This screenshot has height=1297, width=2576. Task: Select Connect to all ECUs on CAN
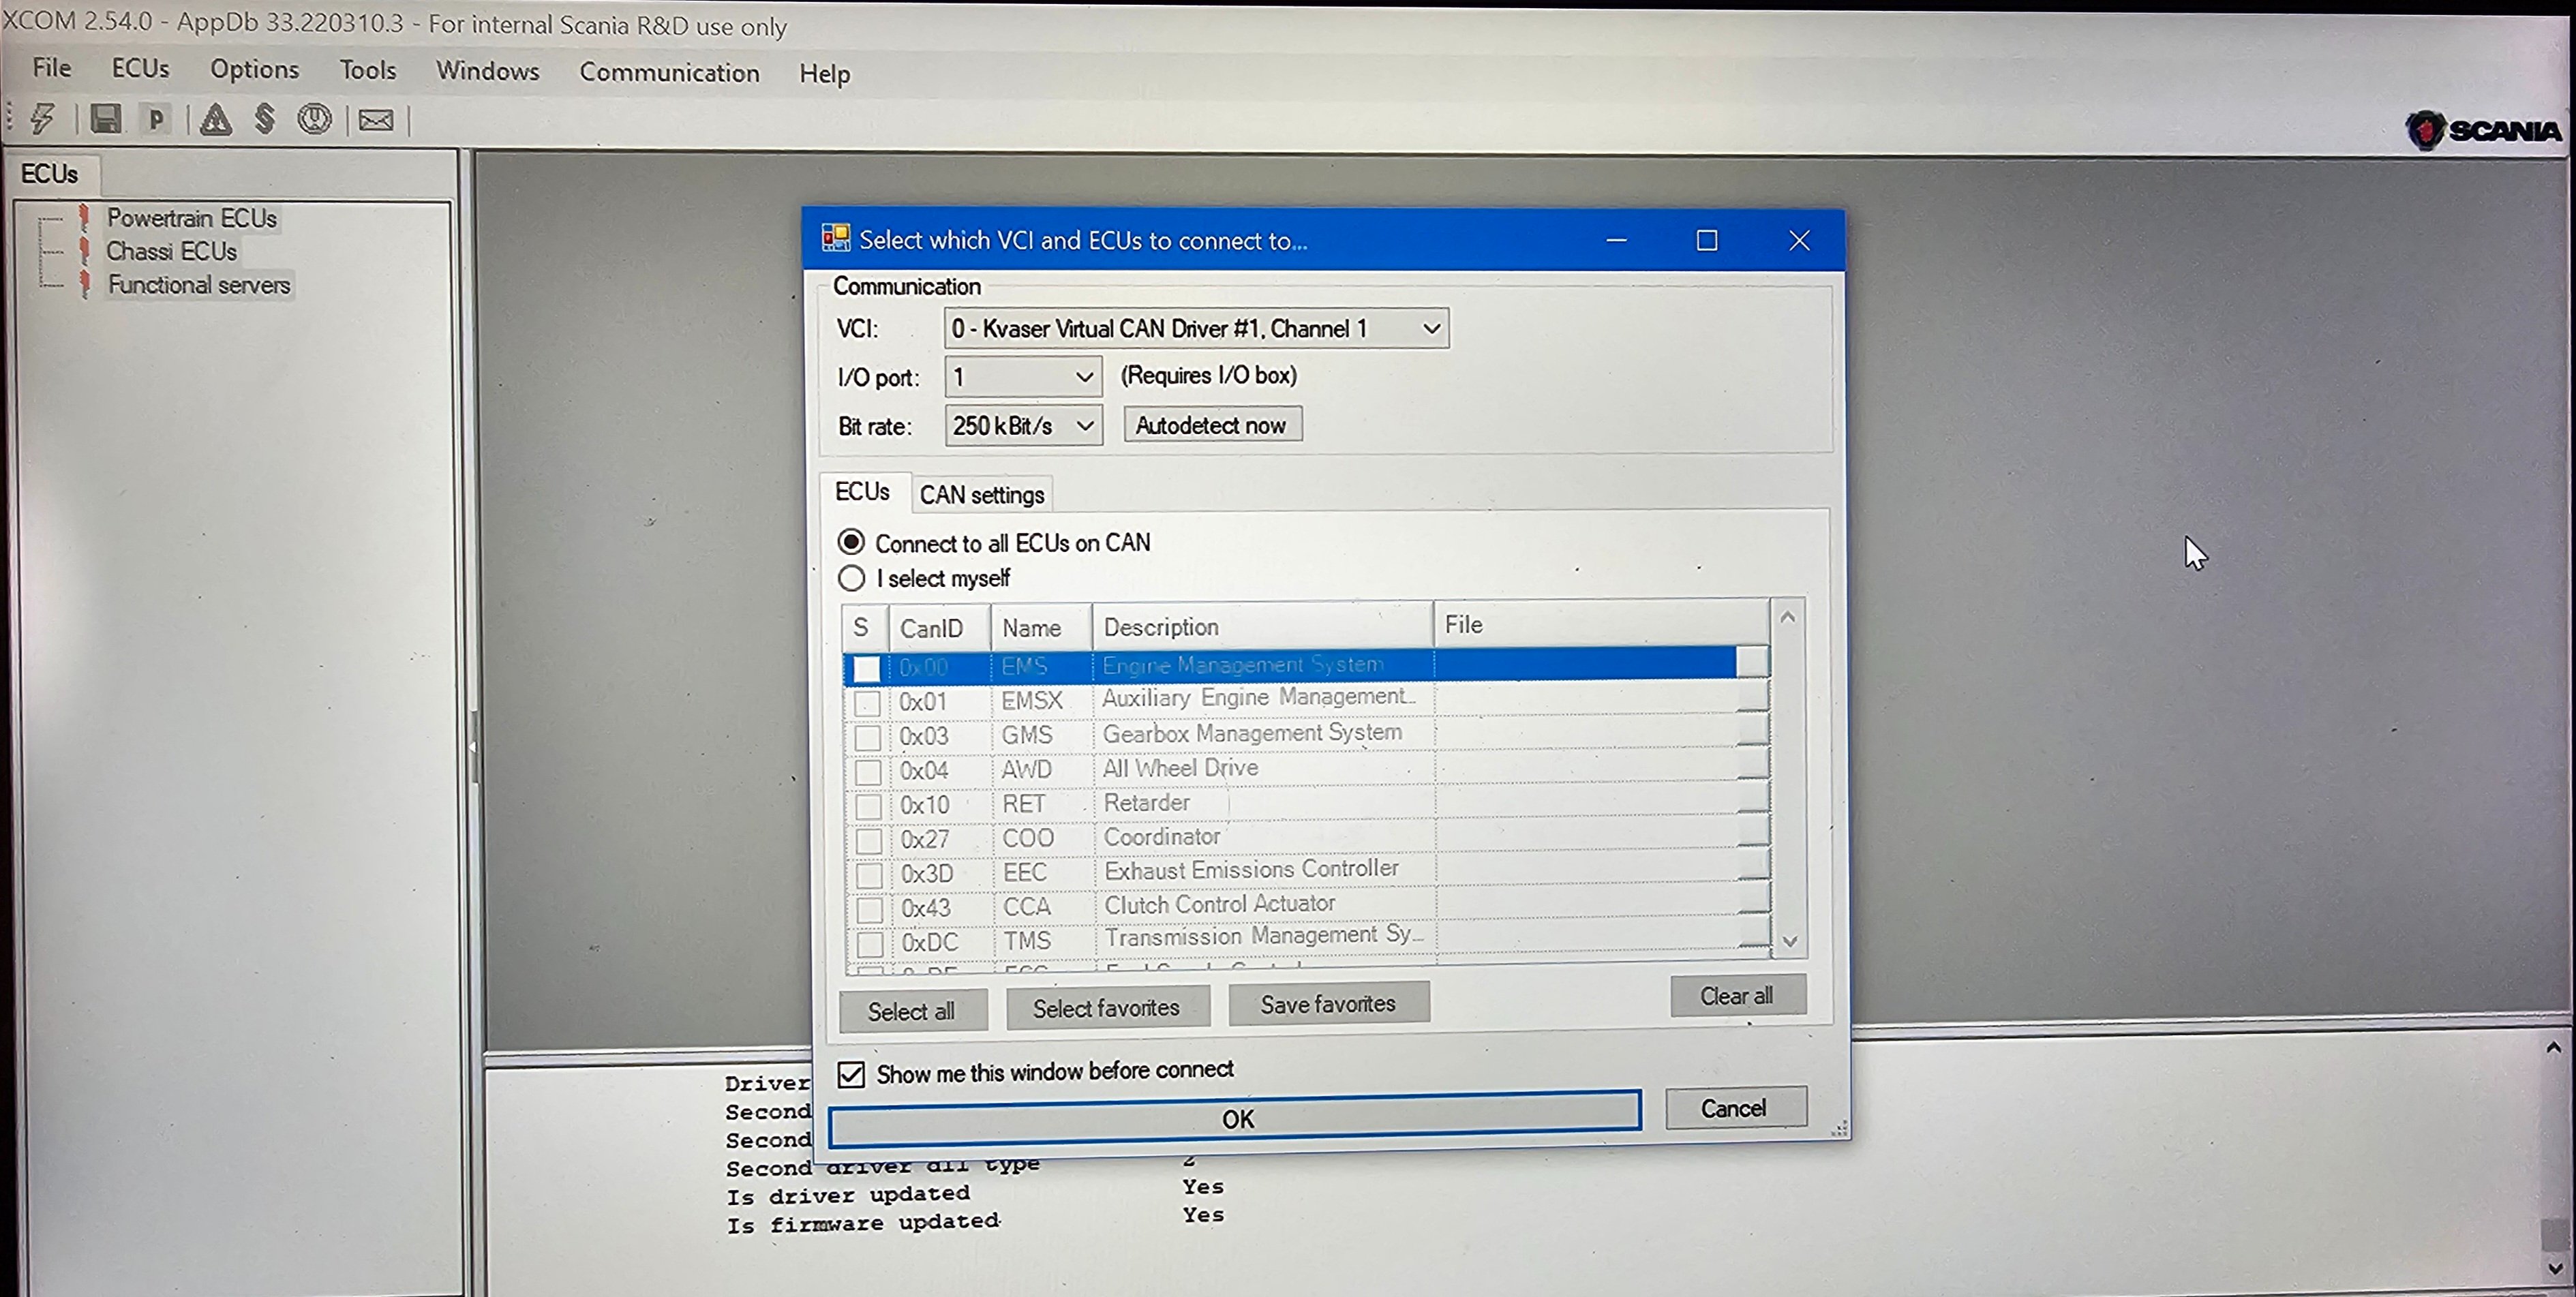(x=851, y=542)
